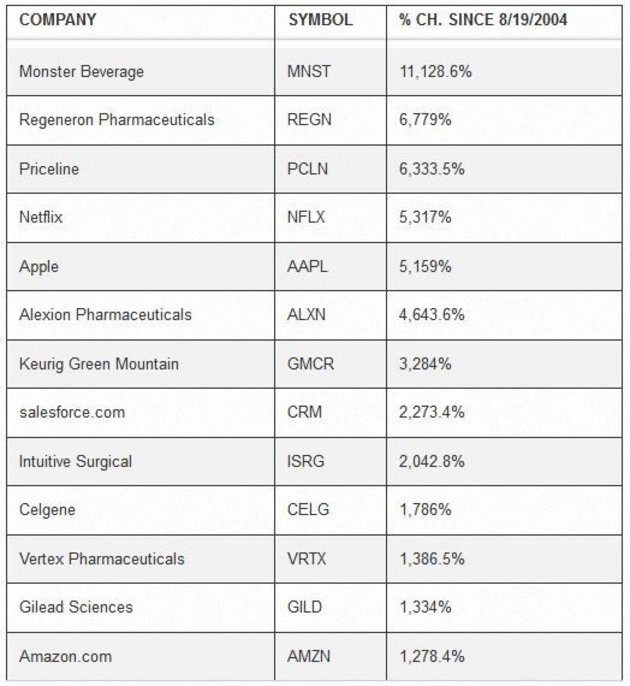Click the MNST ticker symbol

click(310, 72)
